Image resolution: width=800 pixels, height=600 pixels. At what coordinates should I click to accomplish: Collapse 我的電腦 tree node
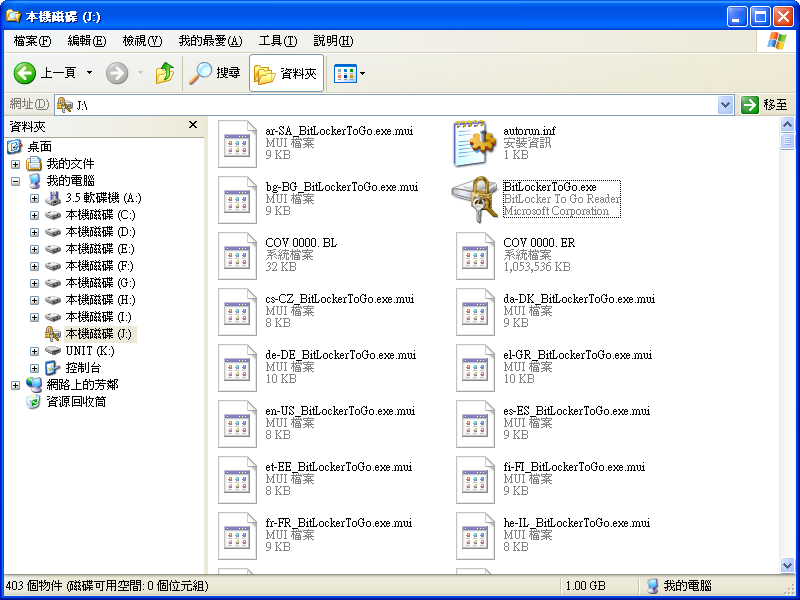[x=15, y=181]
